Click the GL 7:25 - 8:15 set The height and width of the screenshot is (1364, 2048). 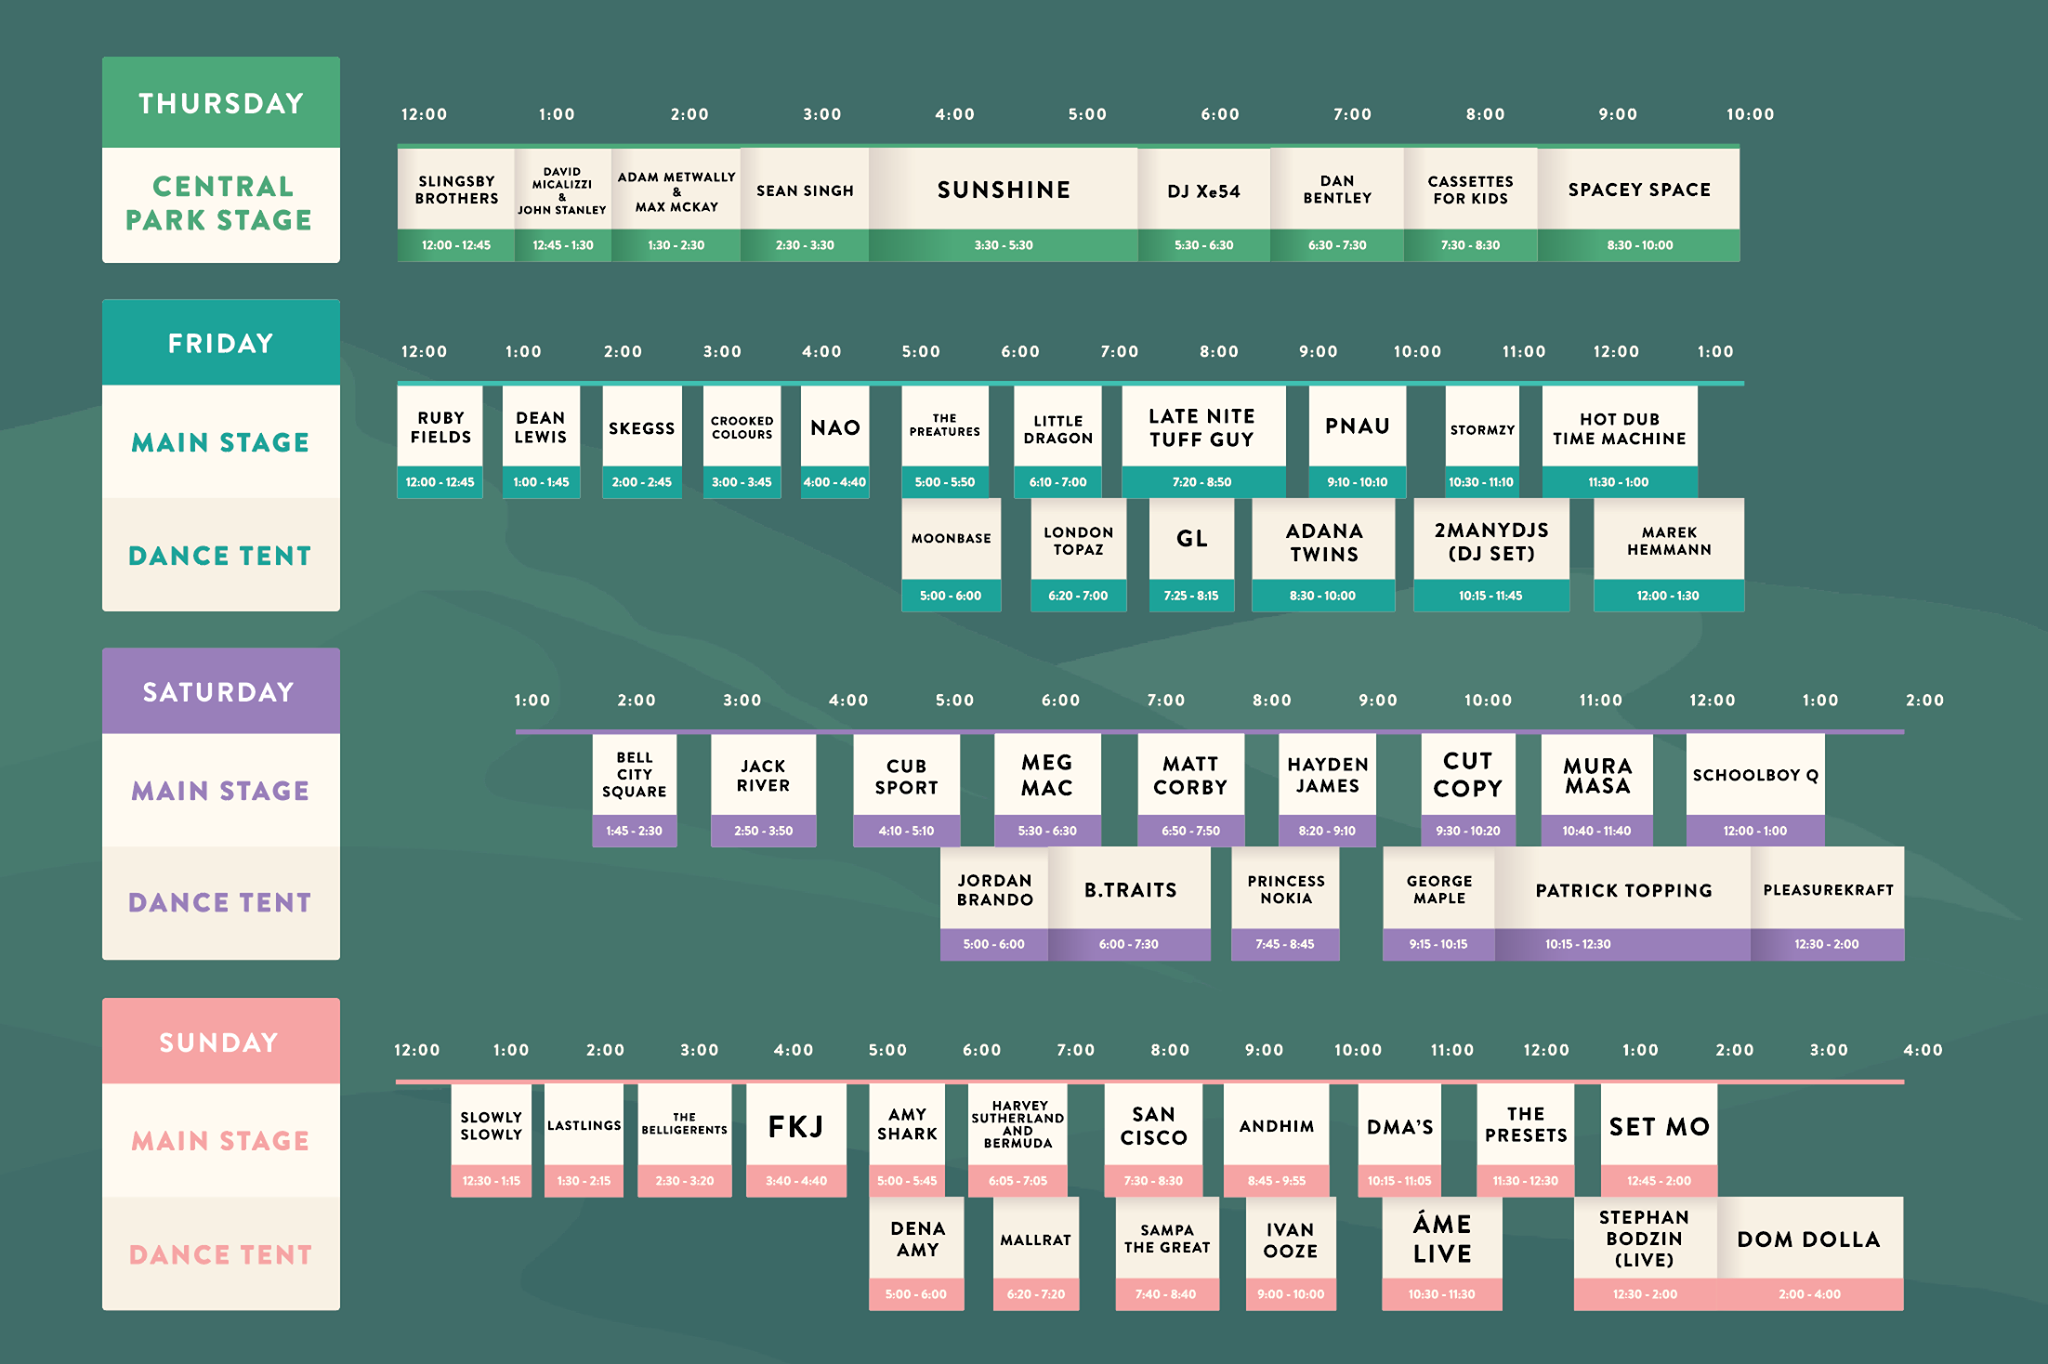coord(1191,555)
